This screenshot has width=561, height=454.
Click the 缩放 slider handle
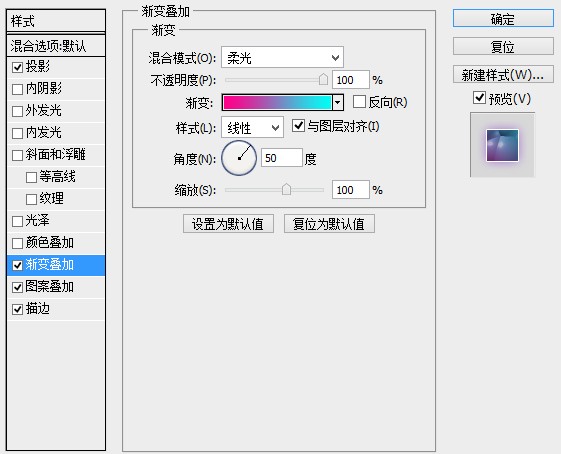tap(286, 189)
